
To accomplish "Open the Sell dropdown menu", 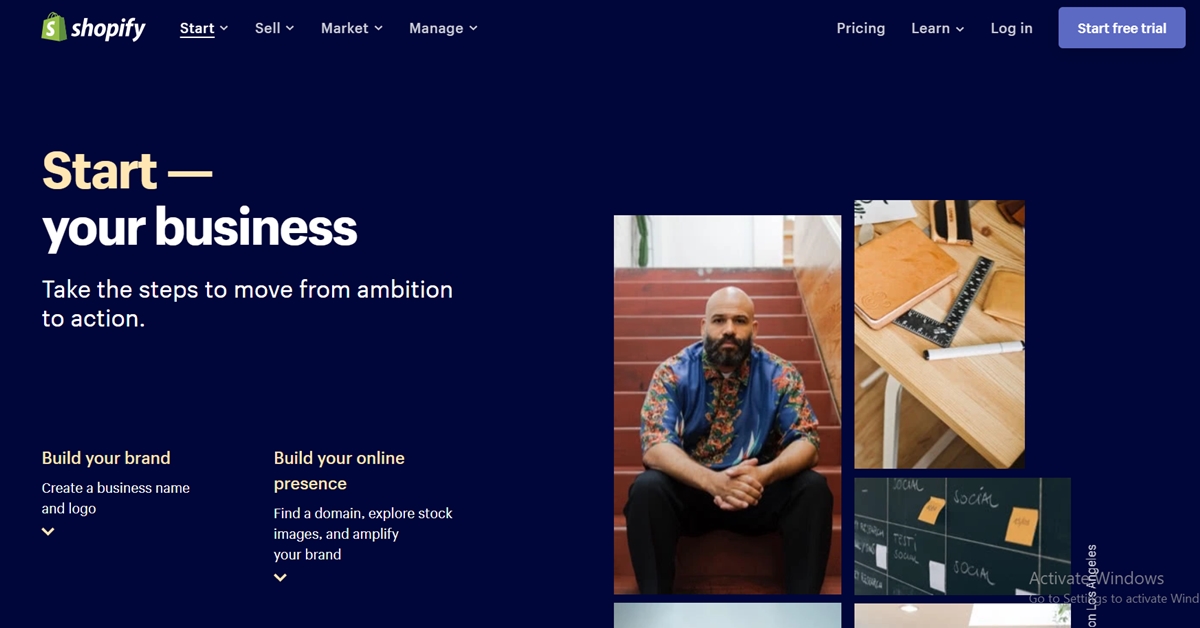I will pyautogui.click(x=274, y=28).
